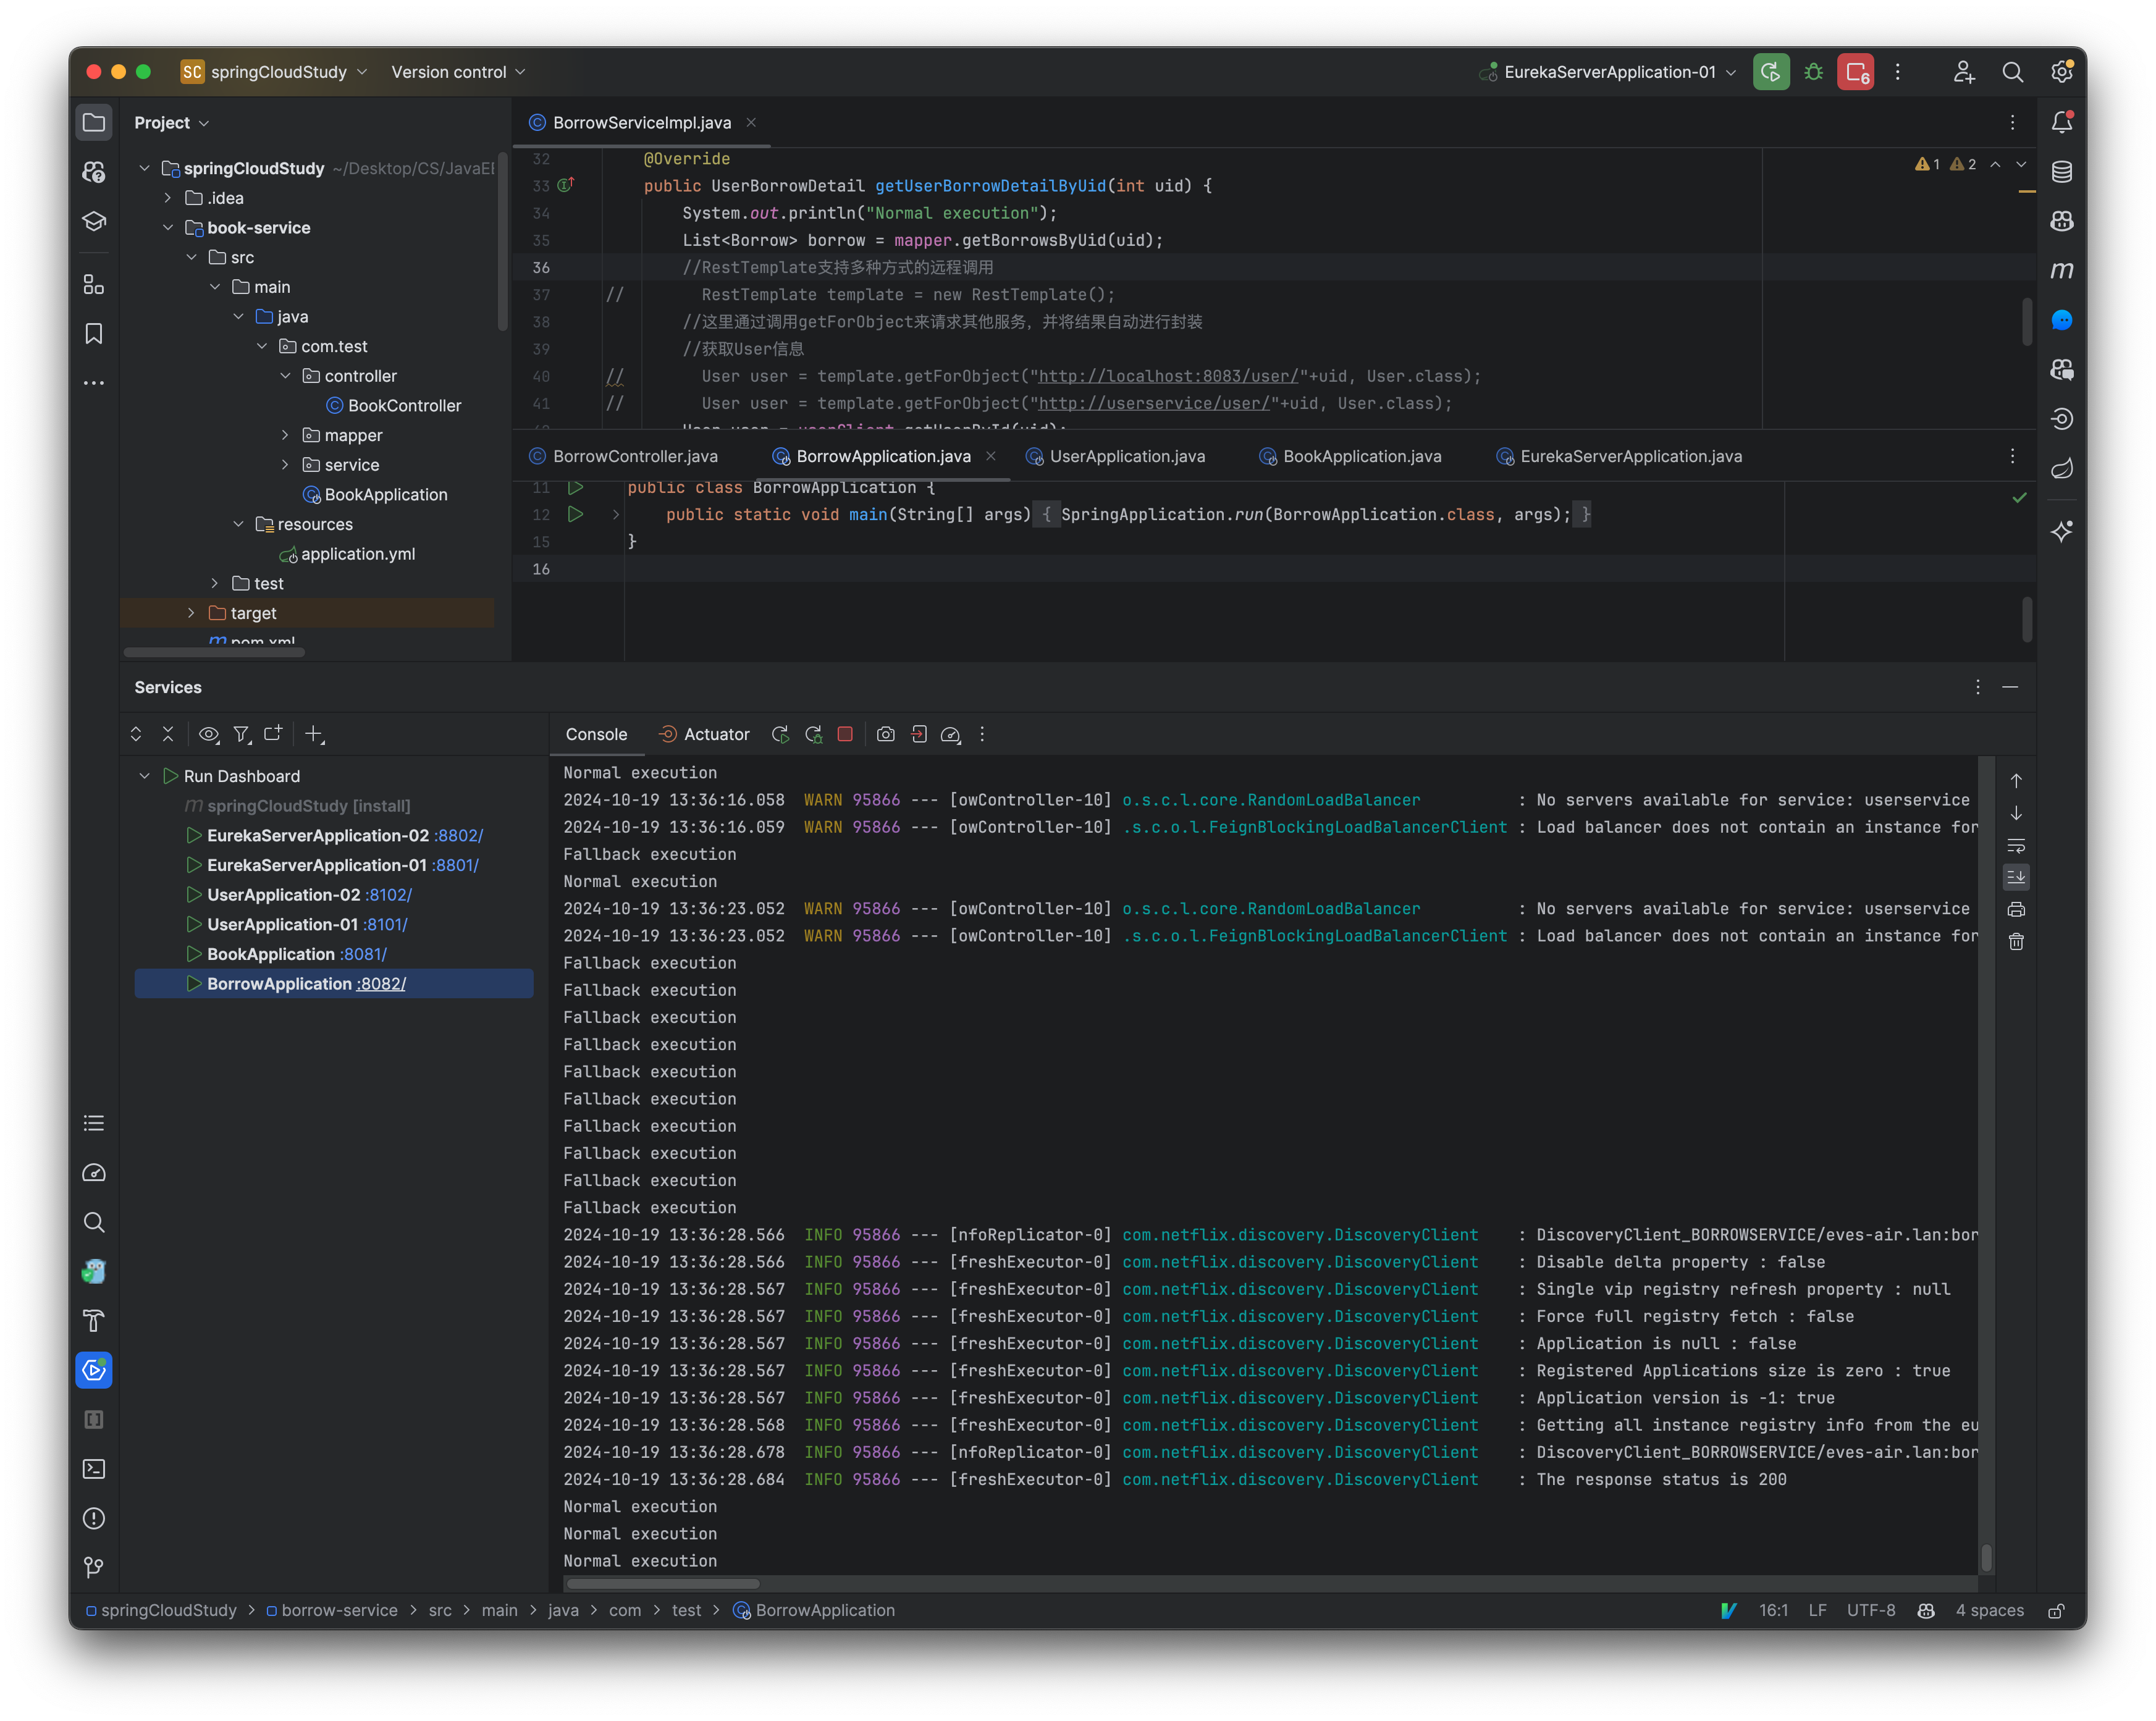This screenshot has height=1721, width=2156.
Task: Change indentation via 4 spaces status item
Action: pyautogui.click(x=1988, y=1610)
